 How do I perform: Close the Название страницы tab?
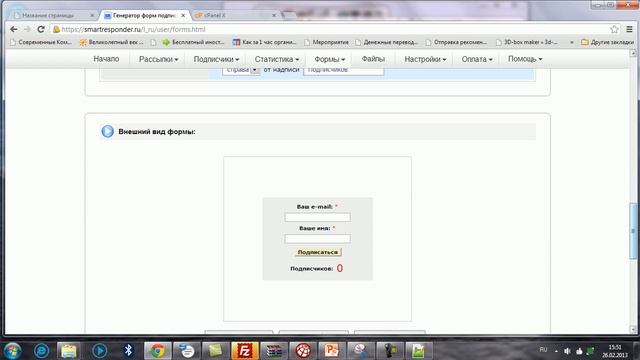pos(92,16)
